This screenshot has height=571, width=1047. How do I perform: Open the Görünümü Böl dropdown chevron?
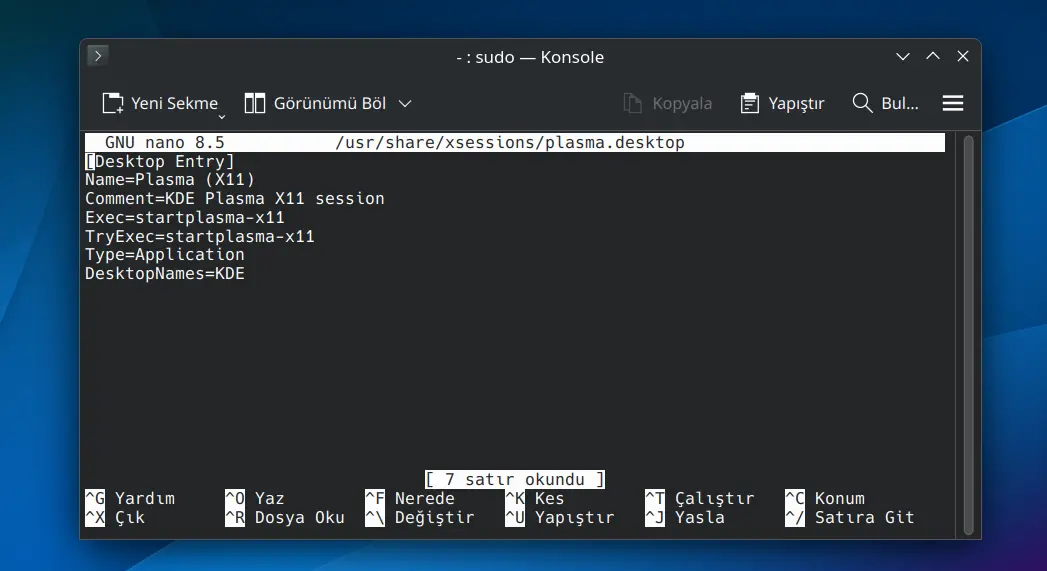point(405,104)
